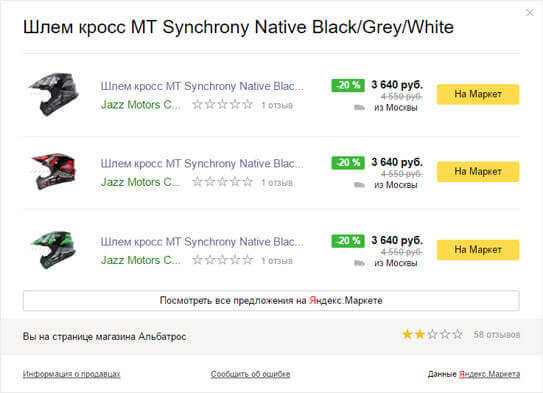Open Jazz Motors seller in third offer
The width and height of the screenshot is (543, 393).
(x=141, y=260)
